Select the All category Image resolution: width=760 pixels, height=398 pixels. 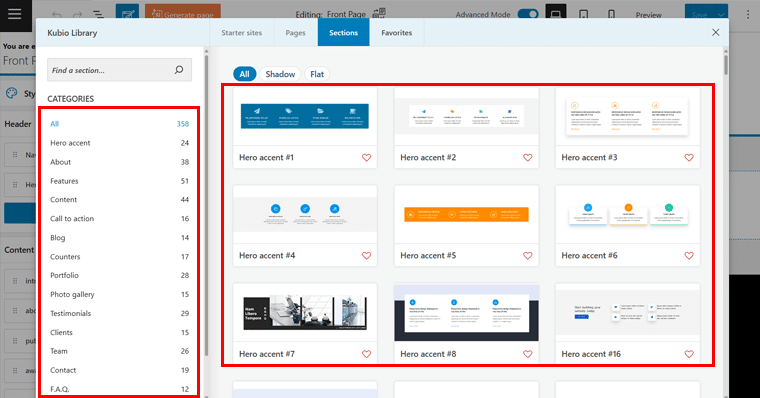(x=119, y=124)
